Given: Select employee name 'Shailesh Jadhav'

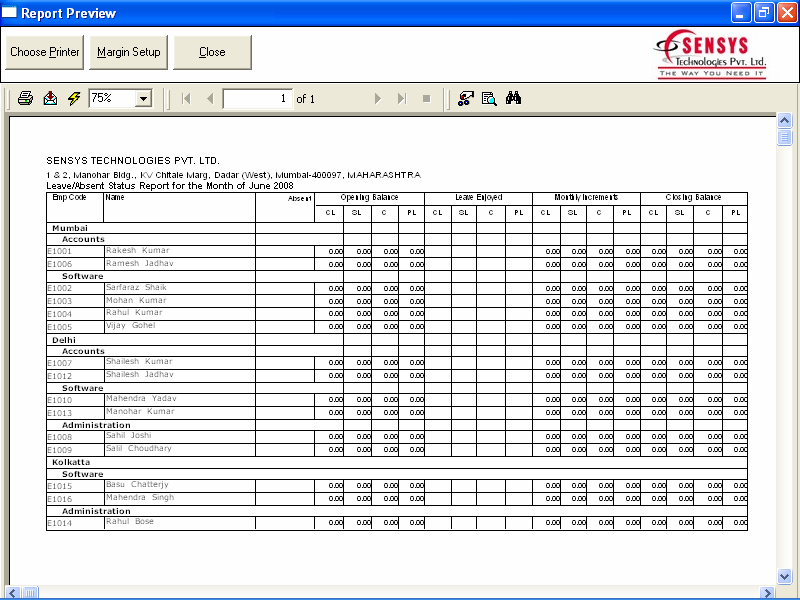Looking at the screenshot, I should point(139,374).
